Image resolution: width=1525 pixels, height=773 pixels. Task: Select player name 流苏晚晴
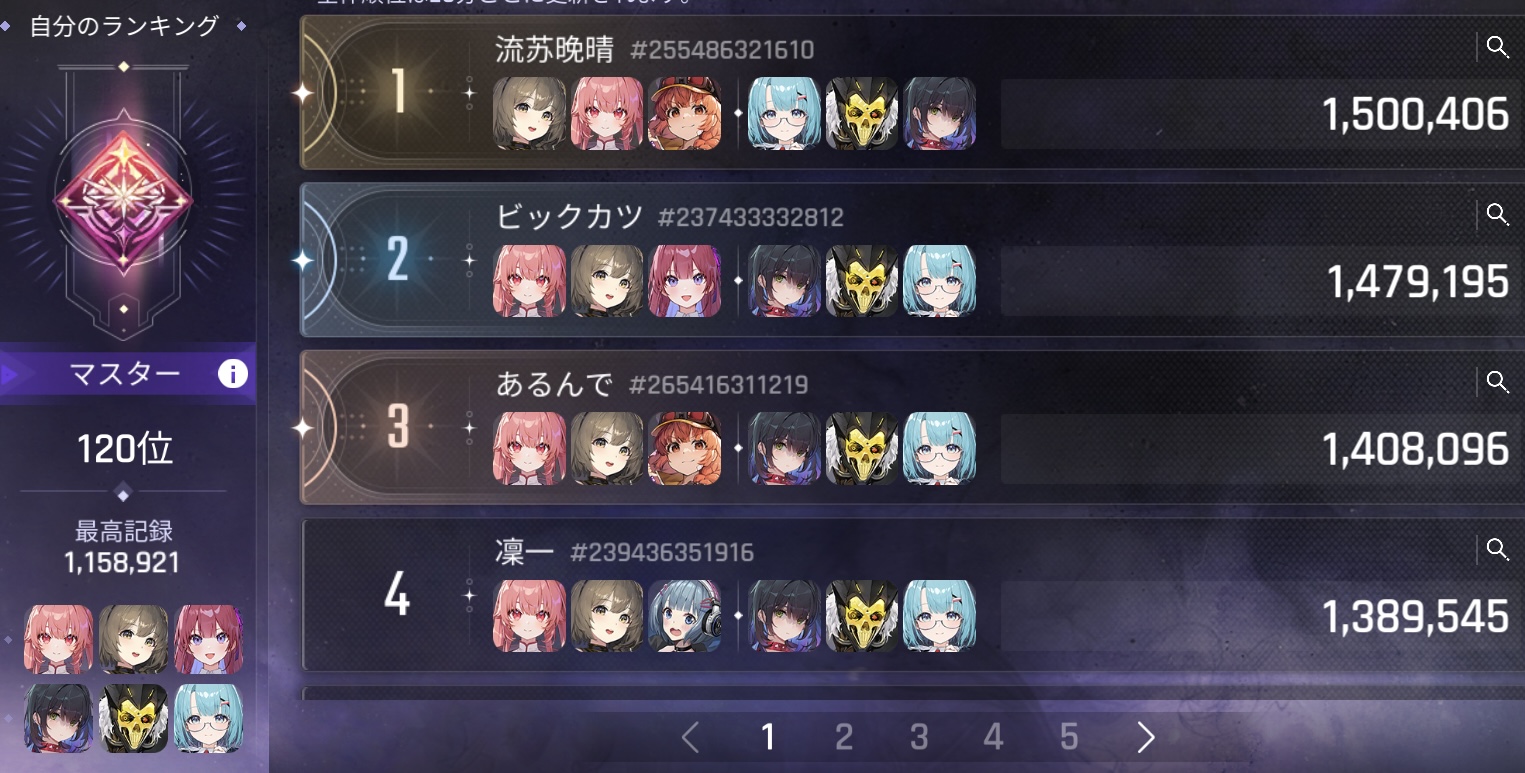click(555, 49)
